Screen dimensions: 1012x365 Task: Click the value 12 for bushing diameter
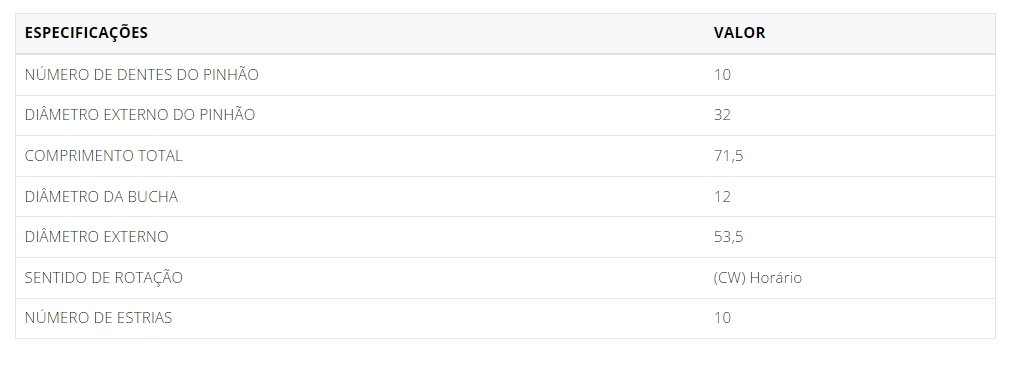[x=722, y=197]
